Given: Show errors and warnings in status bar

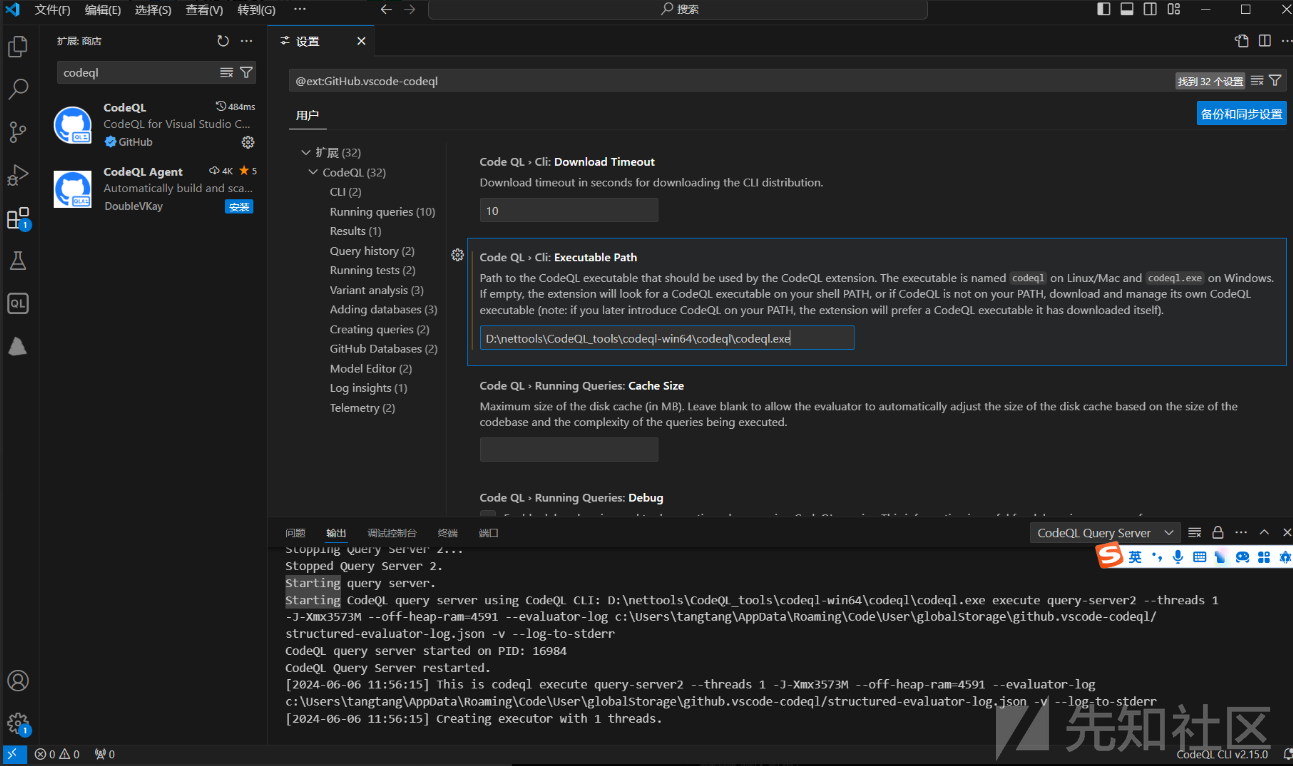Looking at the screenshot, I should [x=59, y=754].
